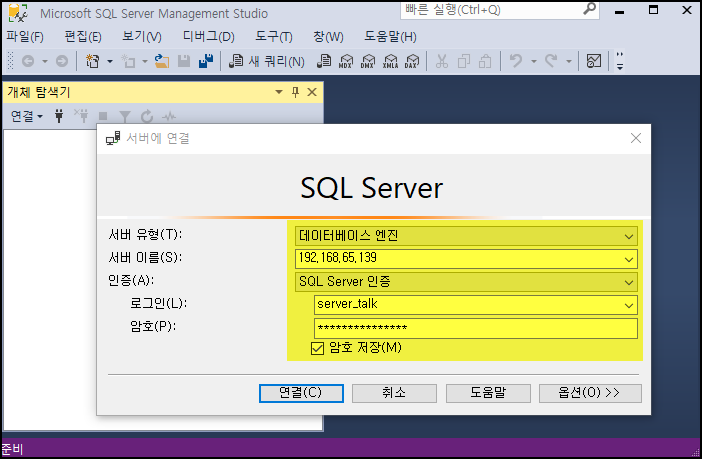The width and height of the screenshot is (702, 459).
Task: Click the dialog 도움말 help button
Action: coord(488,393)
